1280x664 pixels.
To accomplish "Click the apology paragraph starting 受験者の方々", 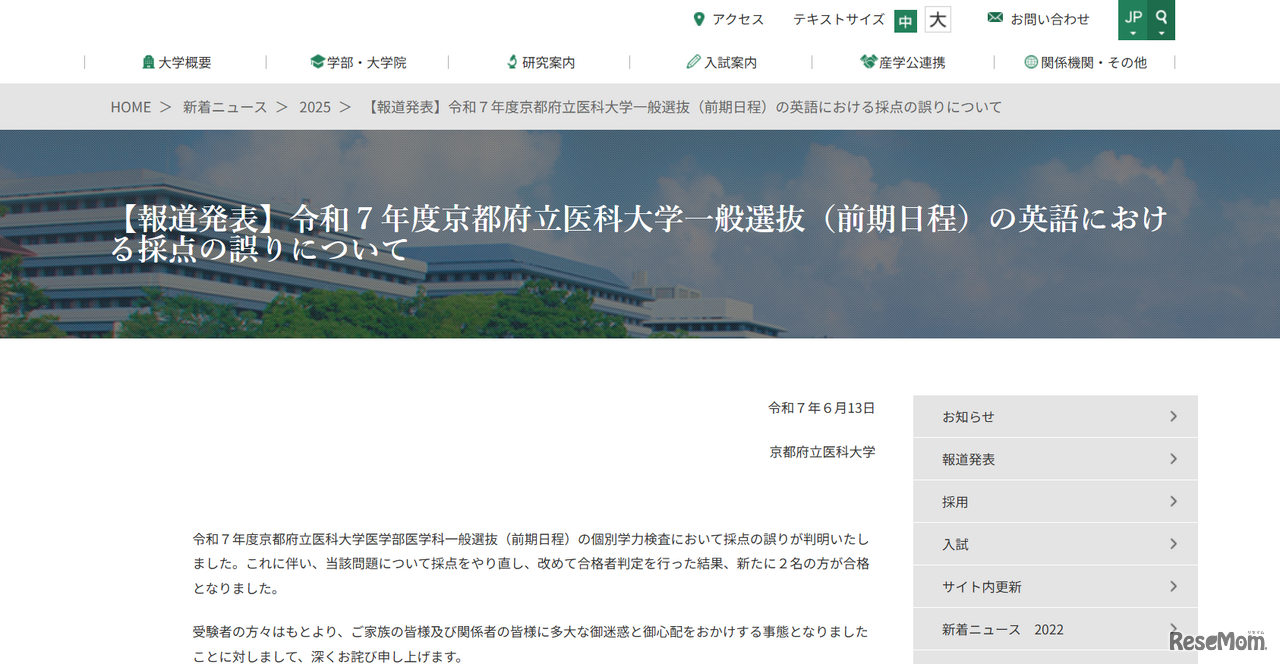I will [531, 644].
